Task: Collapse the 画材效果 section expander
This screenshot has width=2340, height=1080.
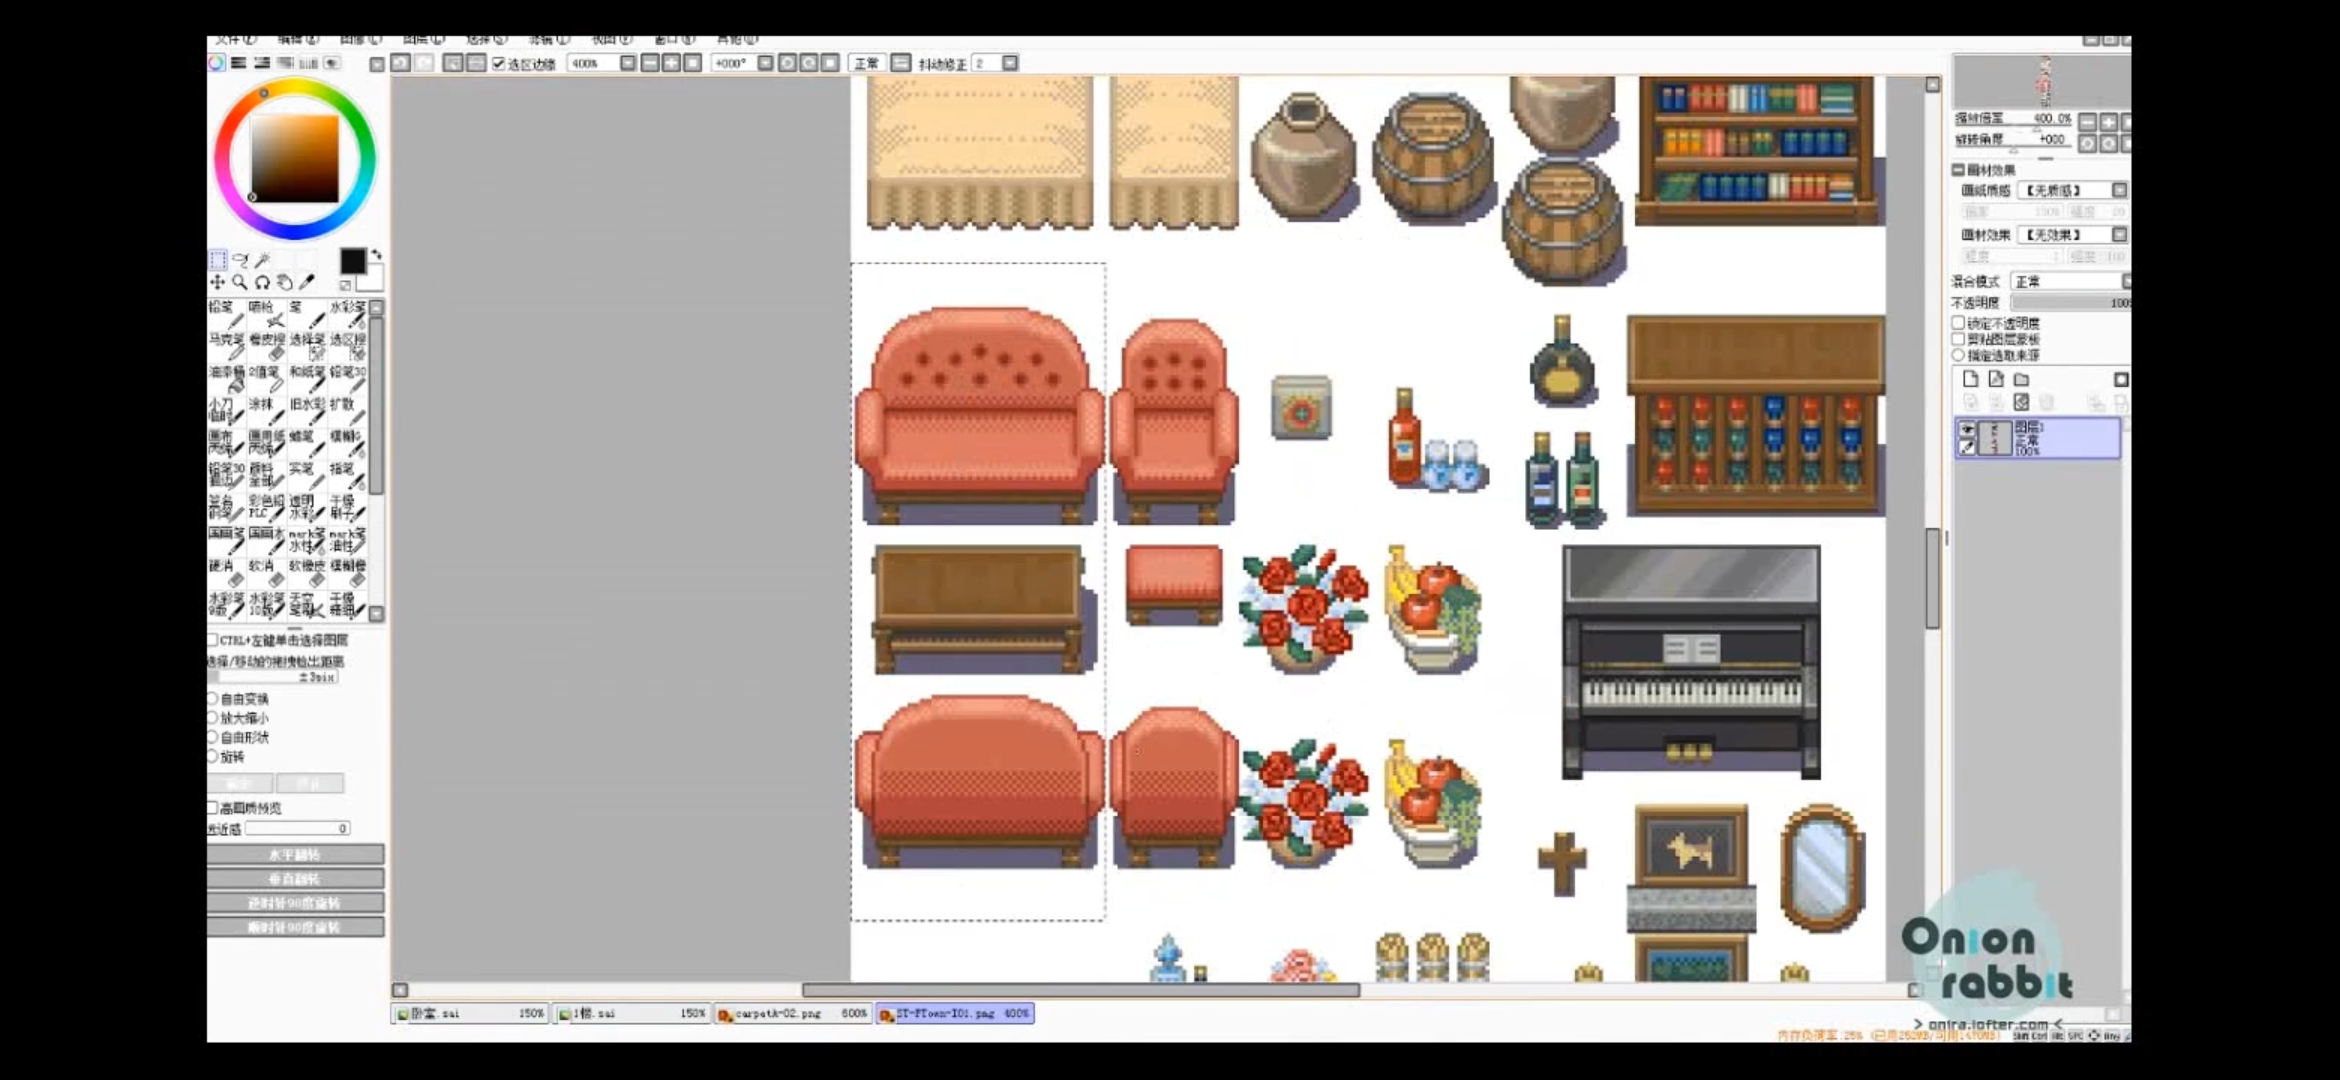Action: [1959, 170]
